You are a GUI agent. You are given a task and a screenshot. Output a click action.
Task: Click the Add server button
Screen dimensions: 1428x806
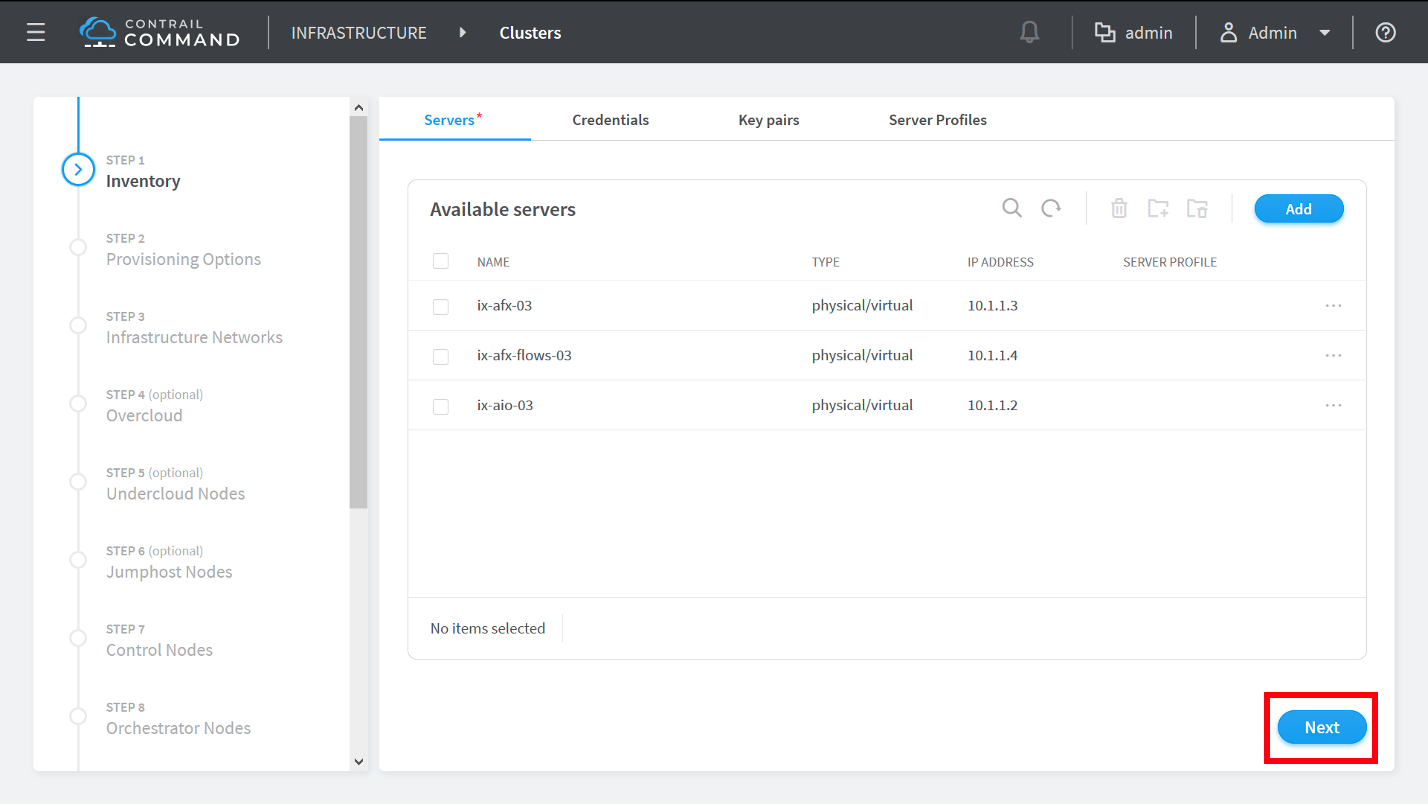(1298, 209)
